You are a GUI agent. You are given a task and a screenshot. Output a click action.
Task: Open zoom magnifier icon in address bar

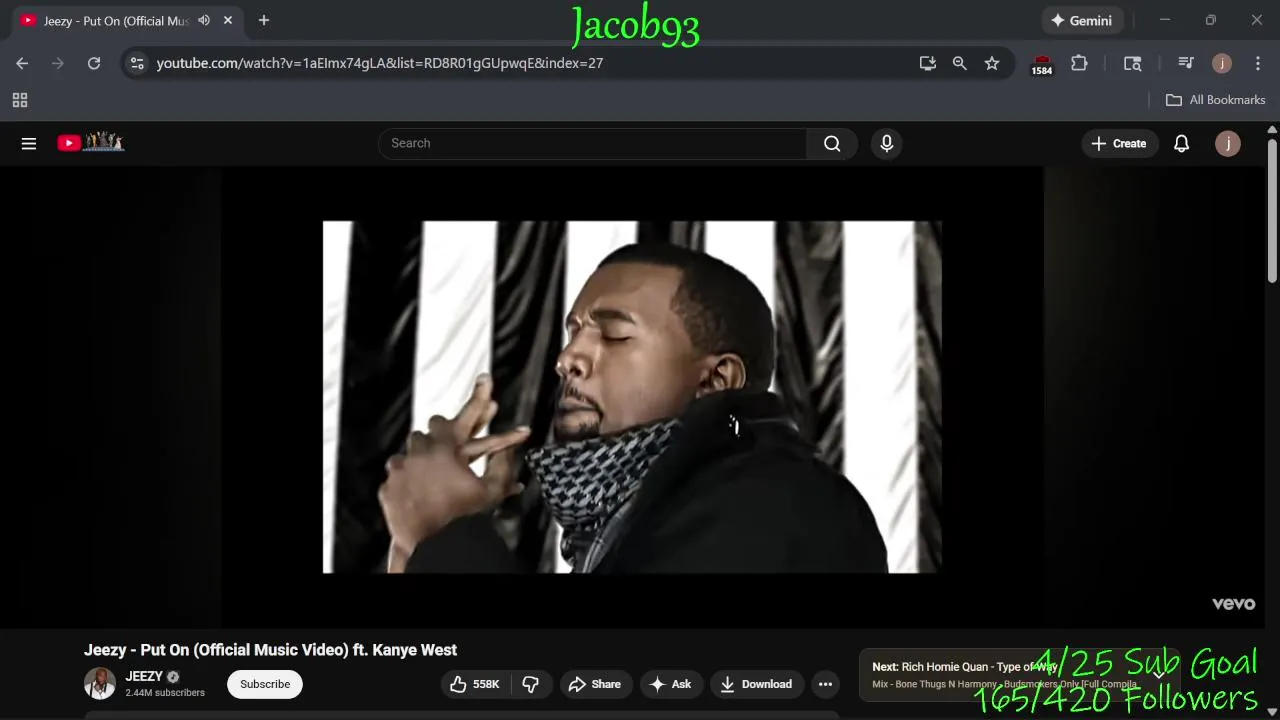click(x=960, y=63)
